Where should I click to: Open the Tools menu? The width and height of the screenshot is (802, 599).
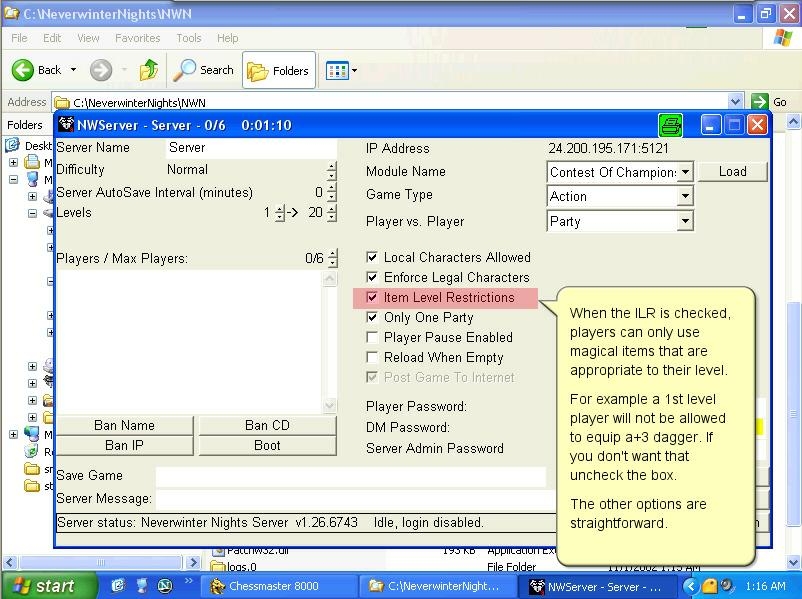click(x=189, y=38)
